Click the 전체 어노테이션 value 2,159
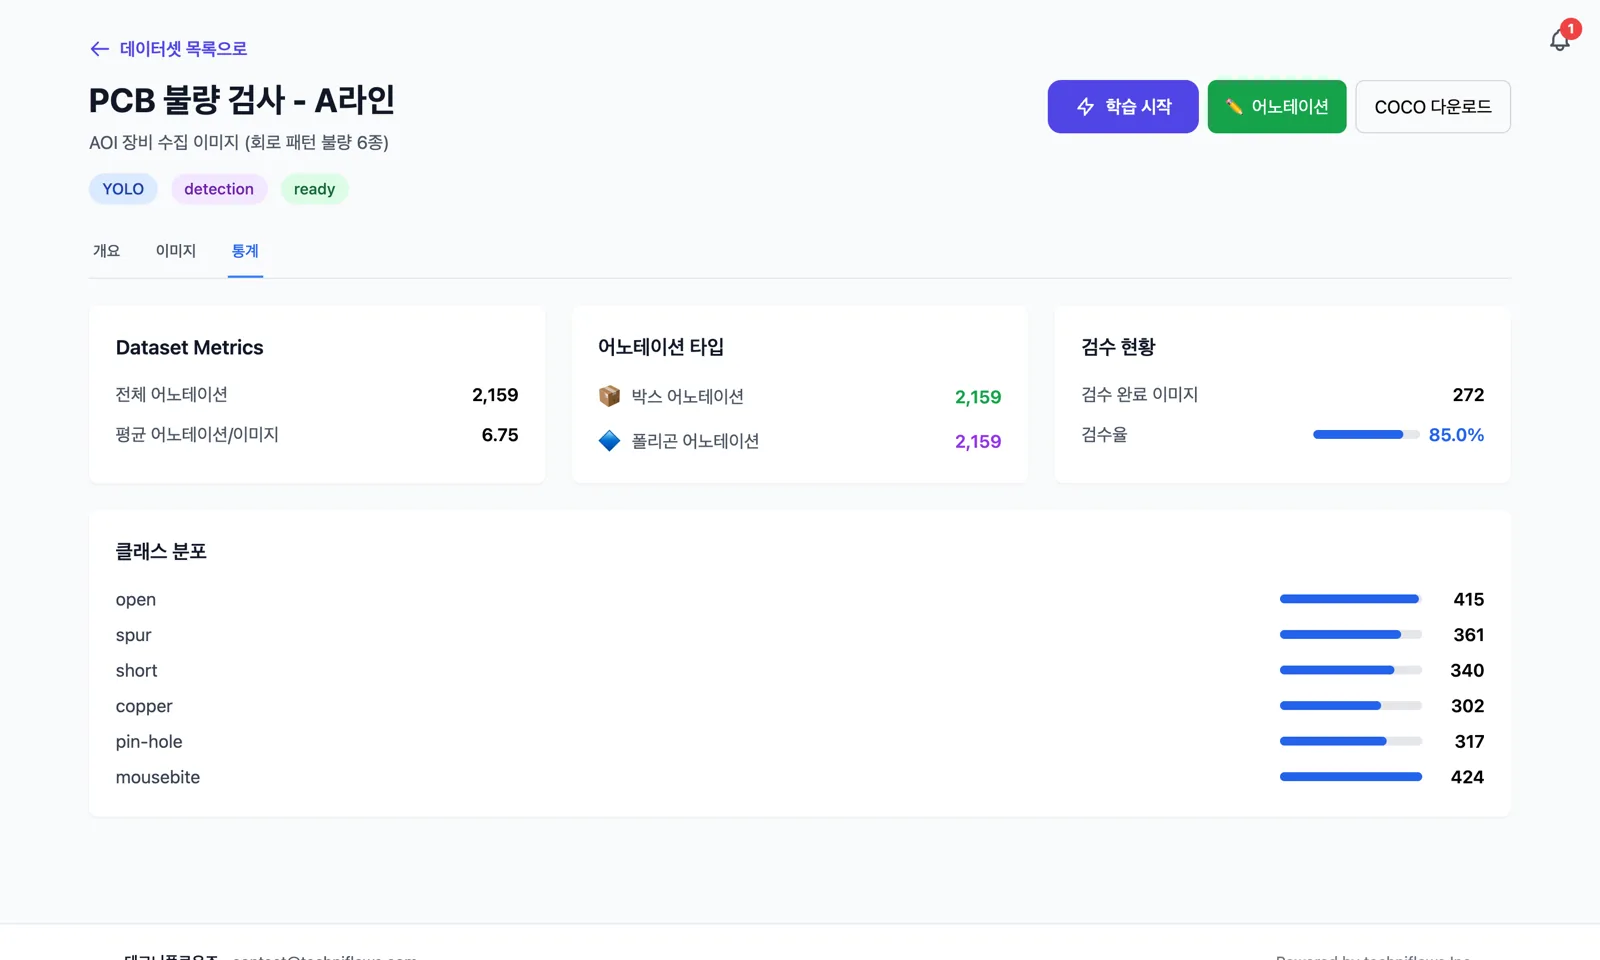1600x960 pixels. click(495, 395)
